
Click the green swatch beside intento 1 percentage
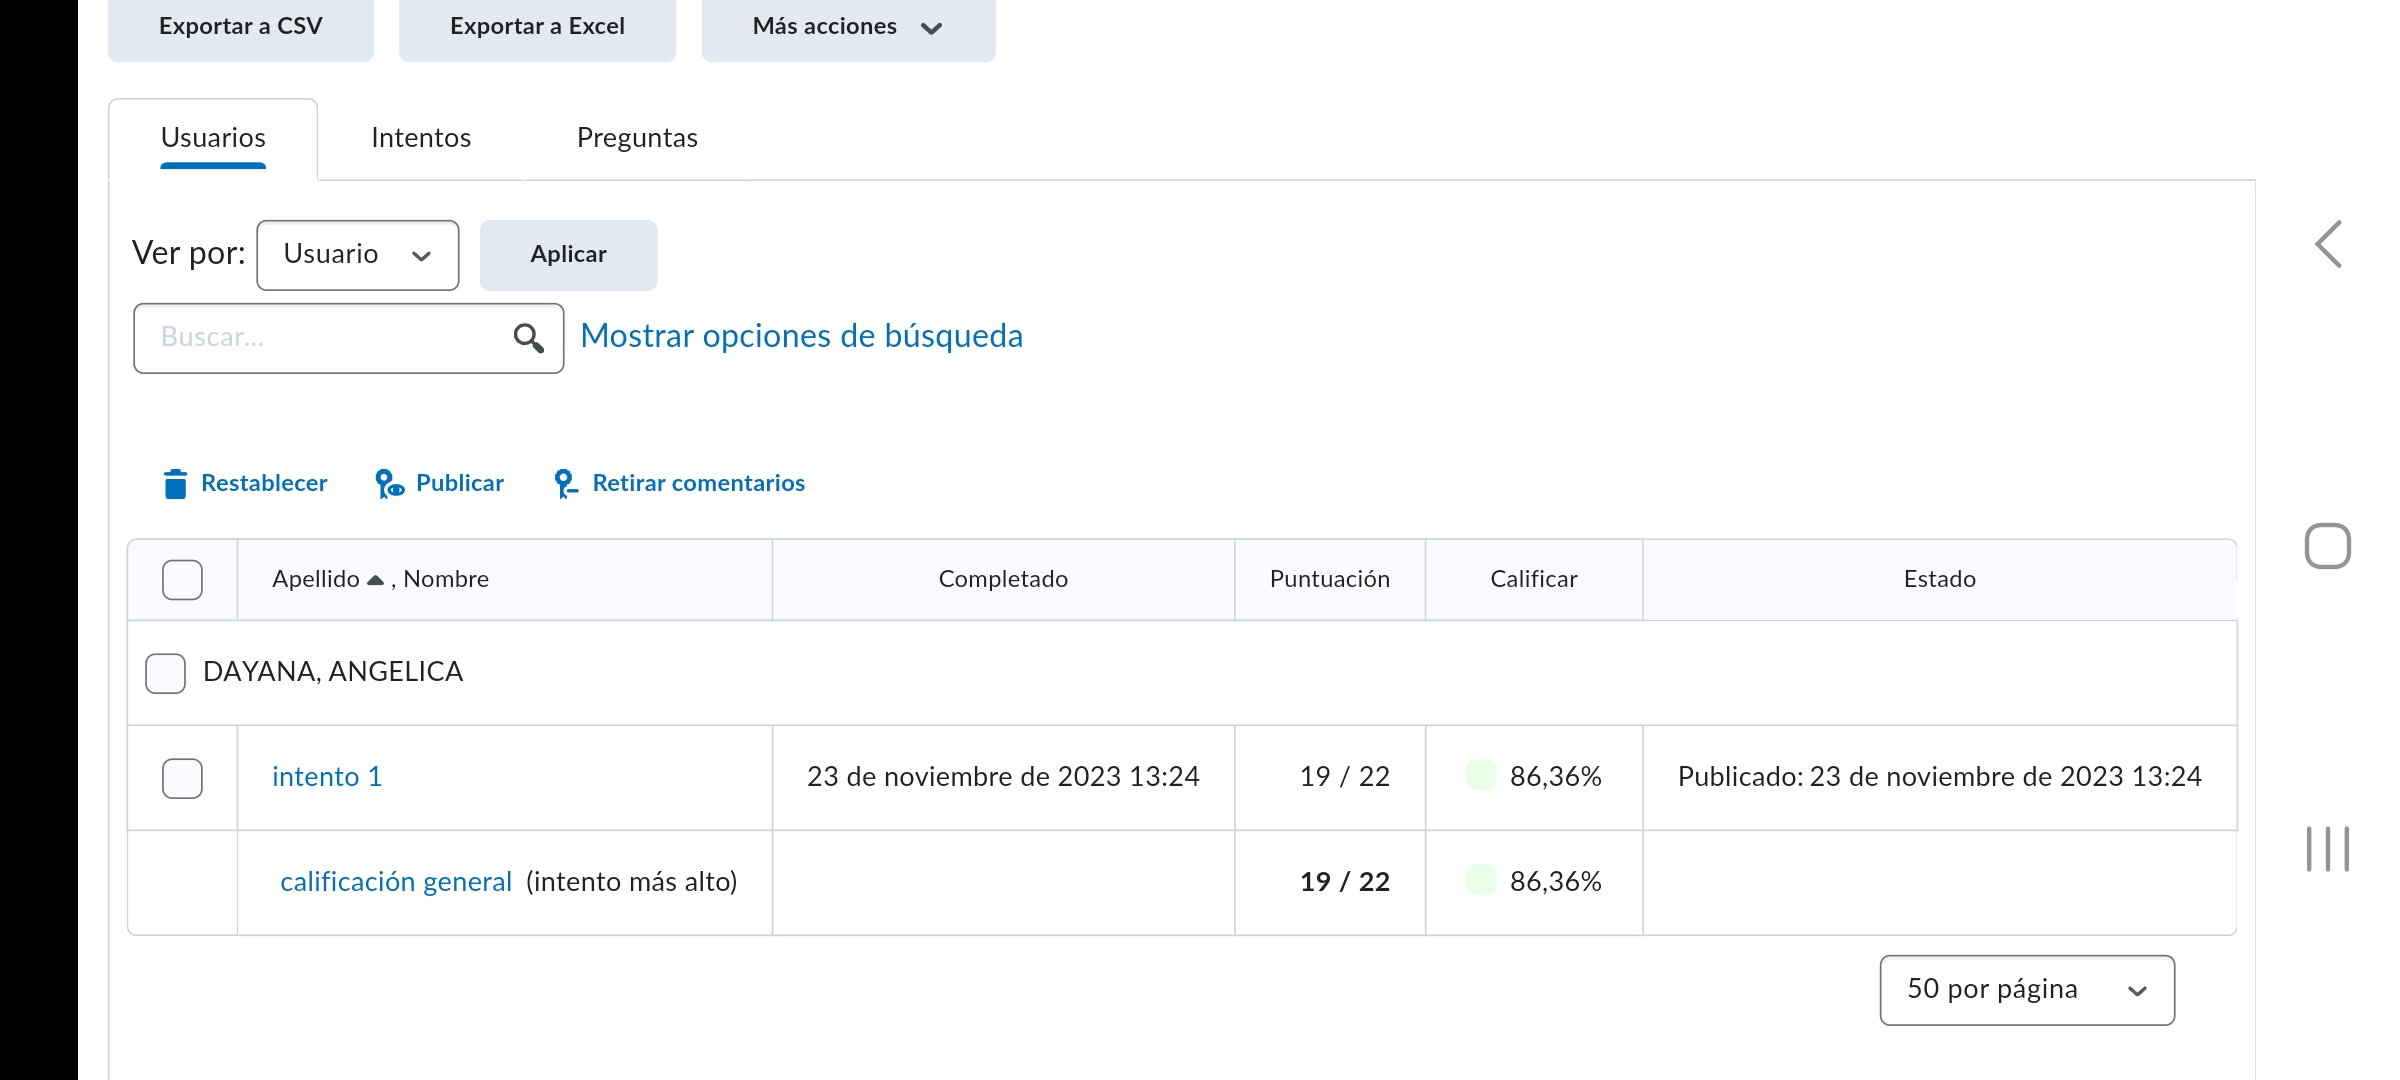tap(1480, 775)
